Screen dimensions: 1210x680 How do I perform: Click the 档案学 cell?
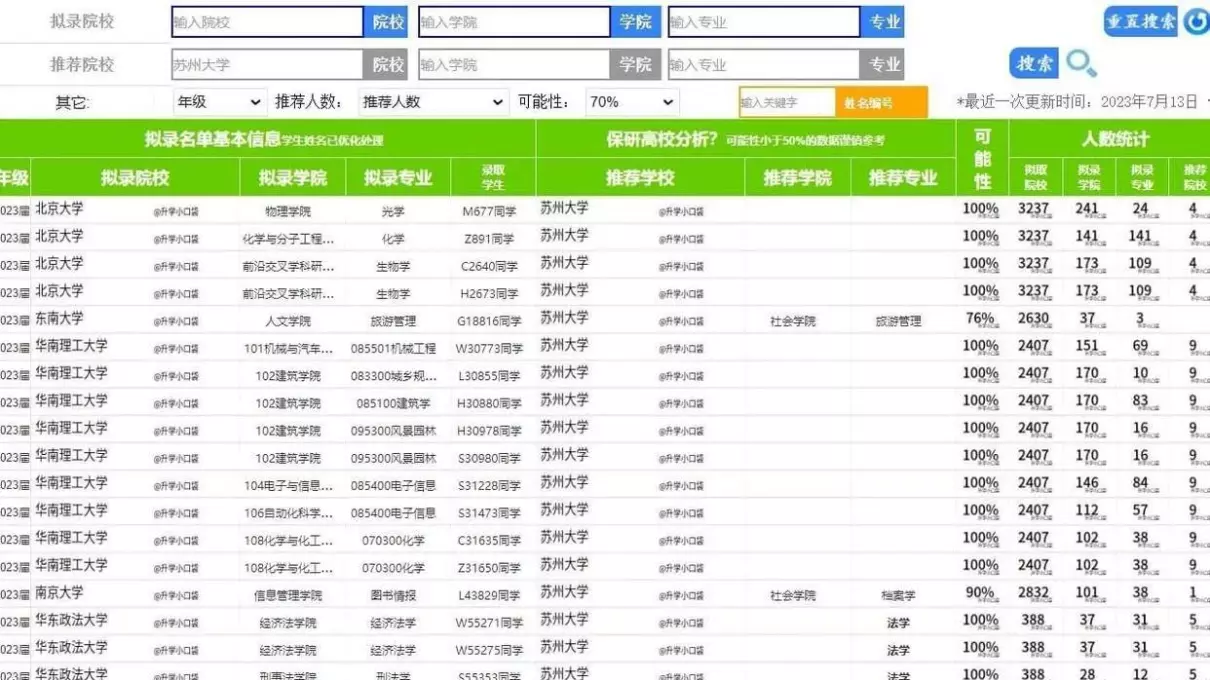coord(898,596)
